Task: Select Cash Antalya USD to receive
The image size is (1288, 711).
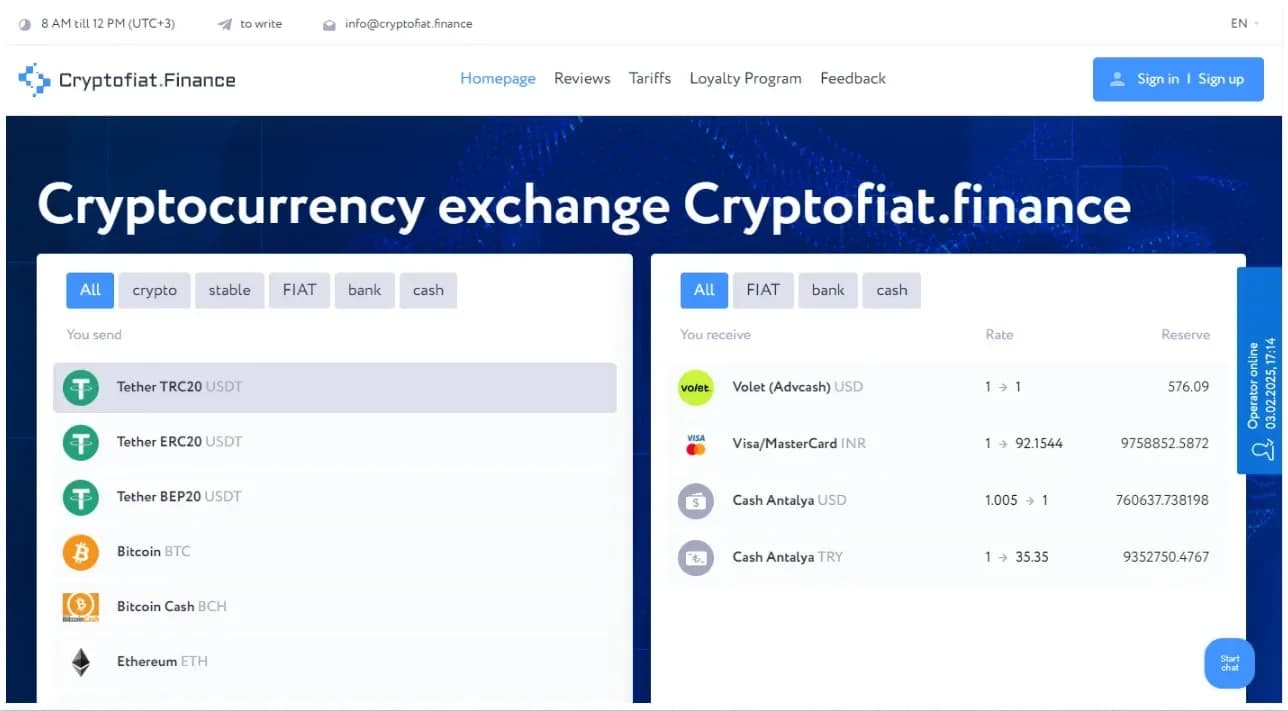Action: (x=790, y=500)
